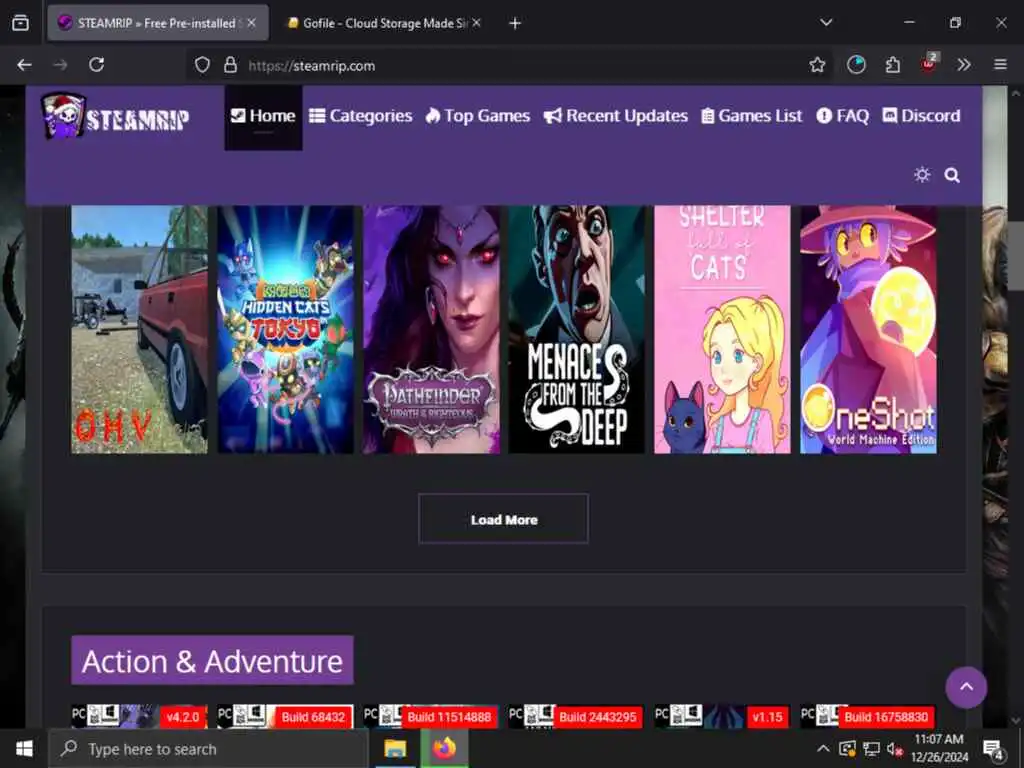Click the Type here to search box
This screenshot has width=1024, height=768.
click(x=209, y=749)
